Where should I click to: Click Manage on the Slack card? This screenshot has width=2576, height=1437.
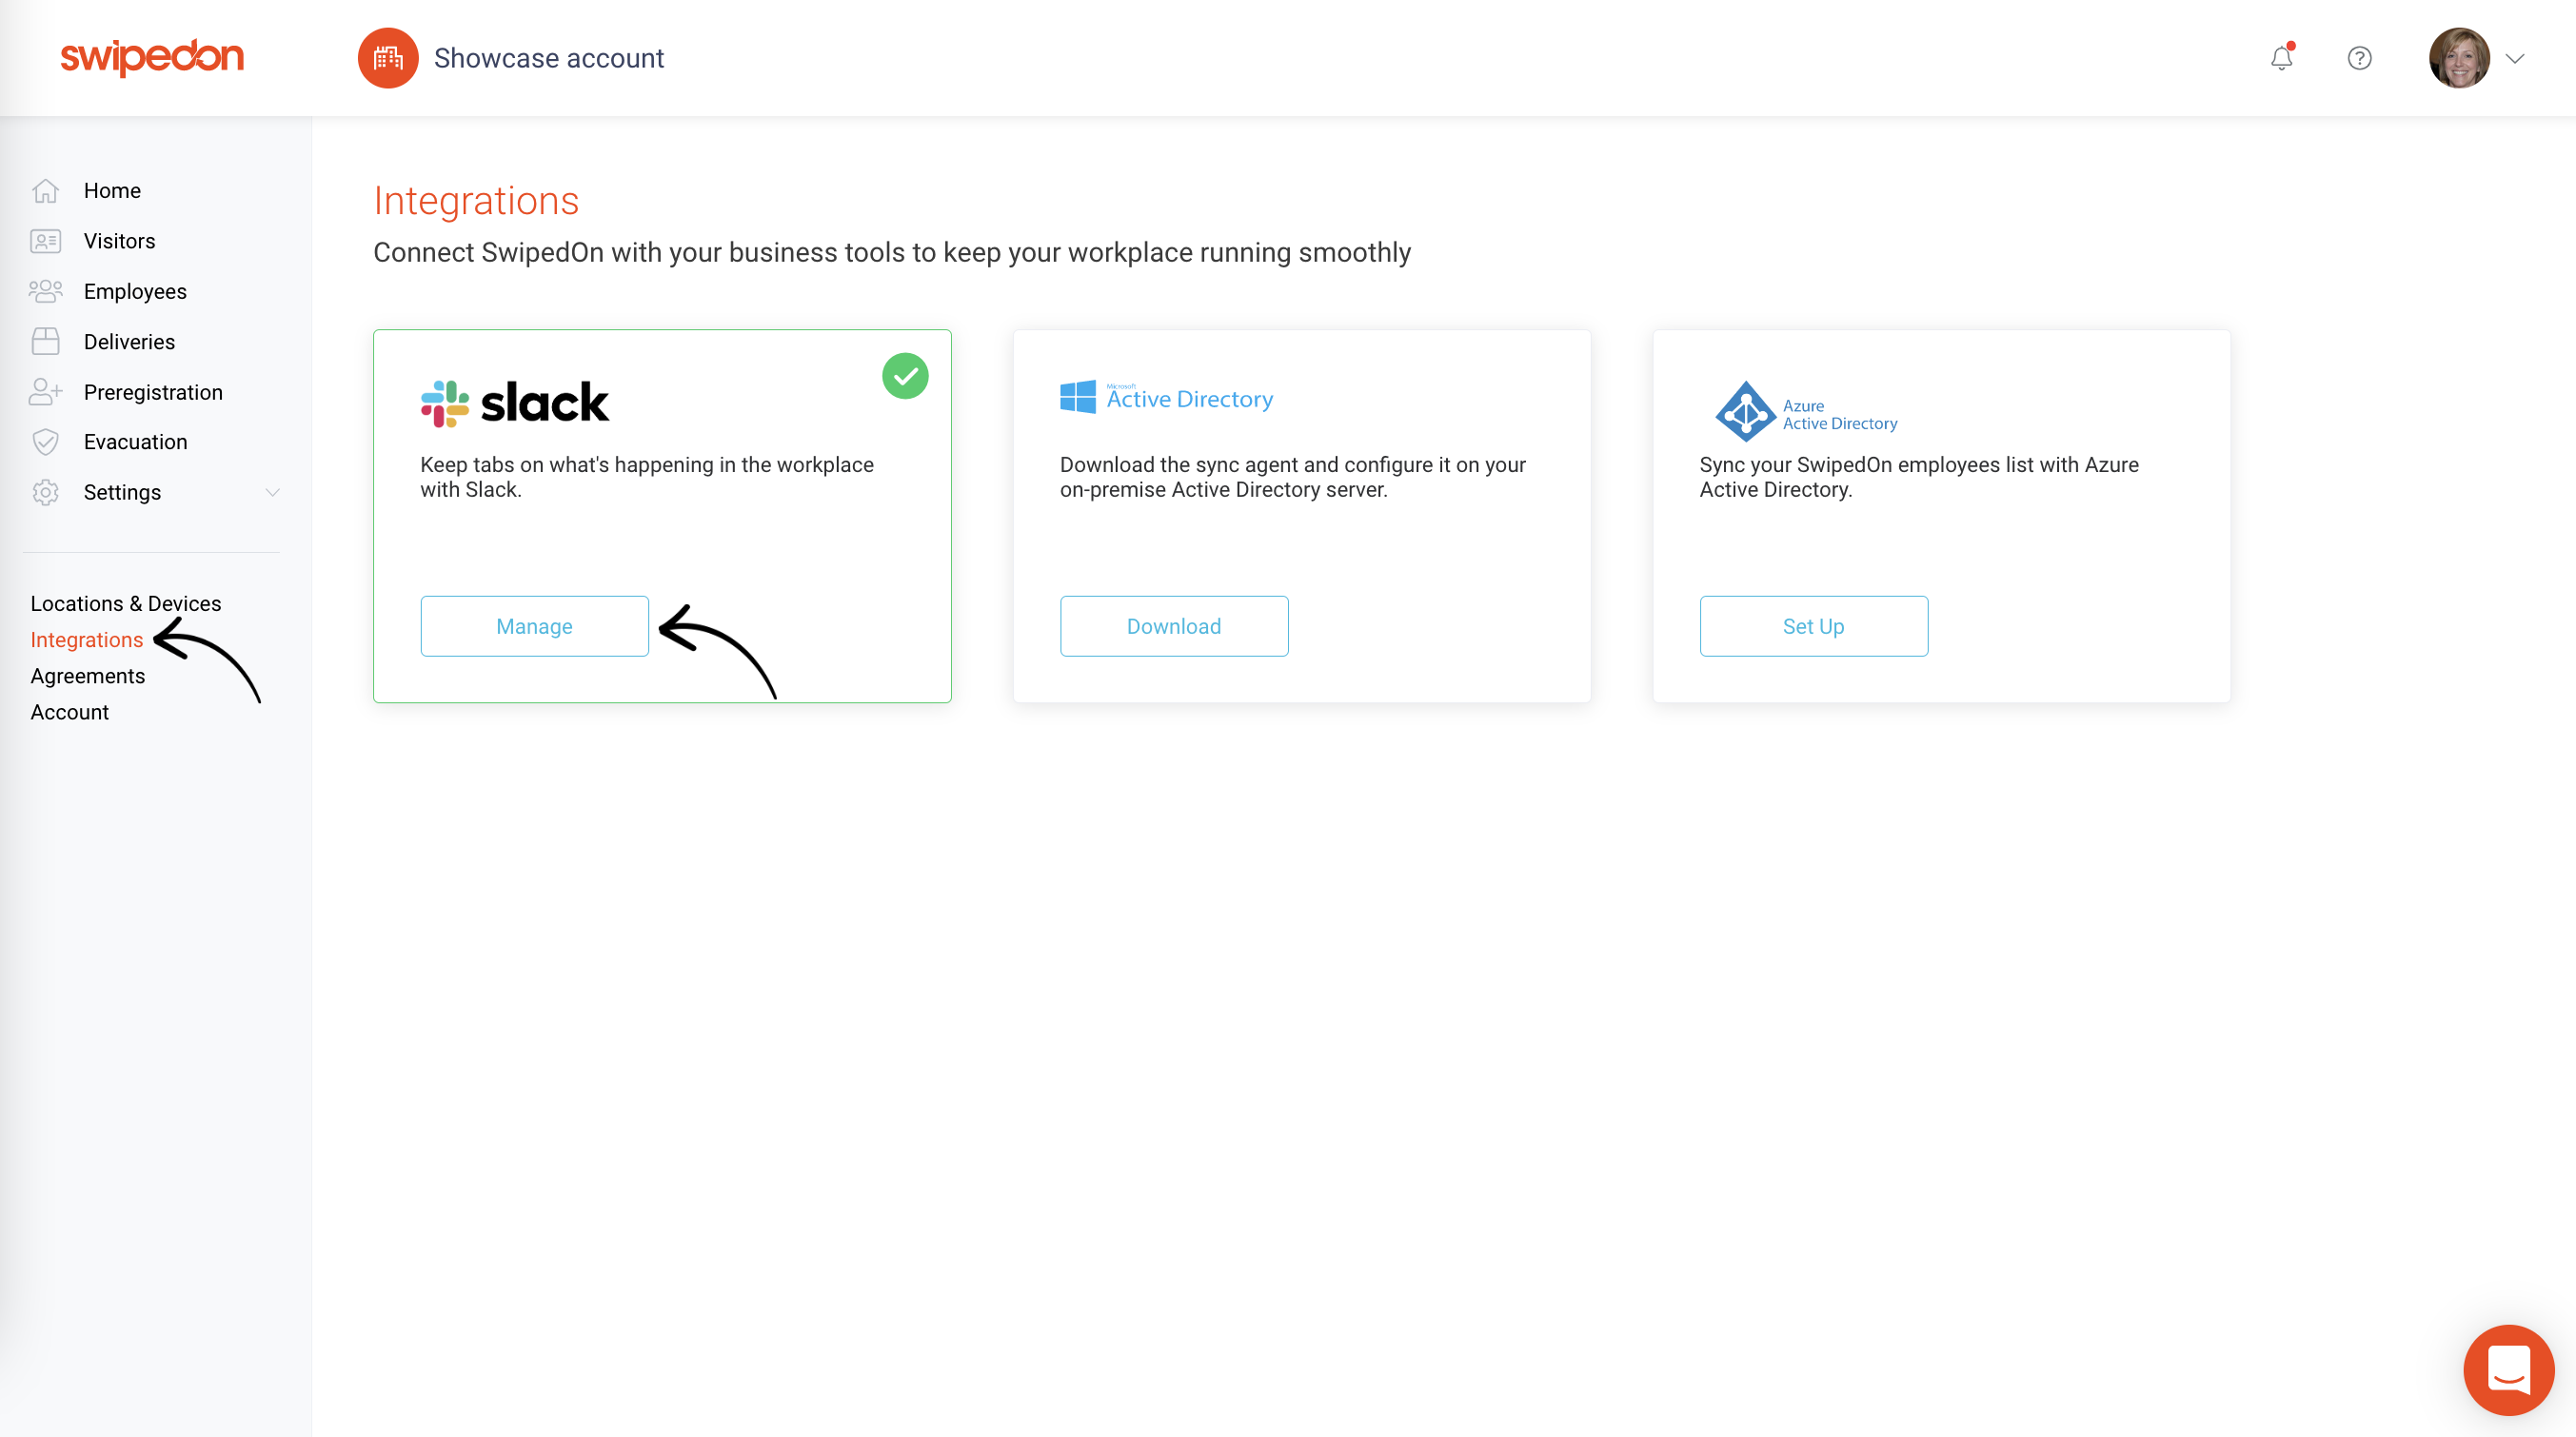pos(535,626)
